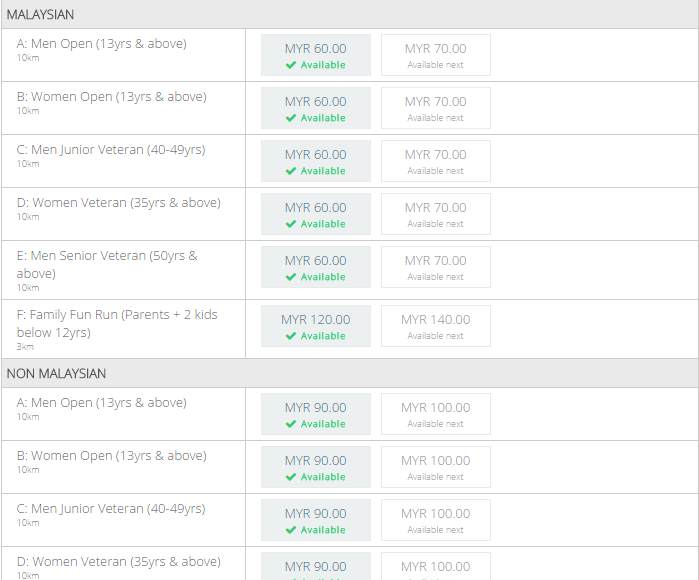The height and width of the screenshot is (580, 699).
Task: Click MYR 70.00 next price for Malaysian Men Open
Action: coord(436,55)
